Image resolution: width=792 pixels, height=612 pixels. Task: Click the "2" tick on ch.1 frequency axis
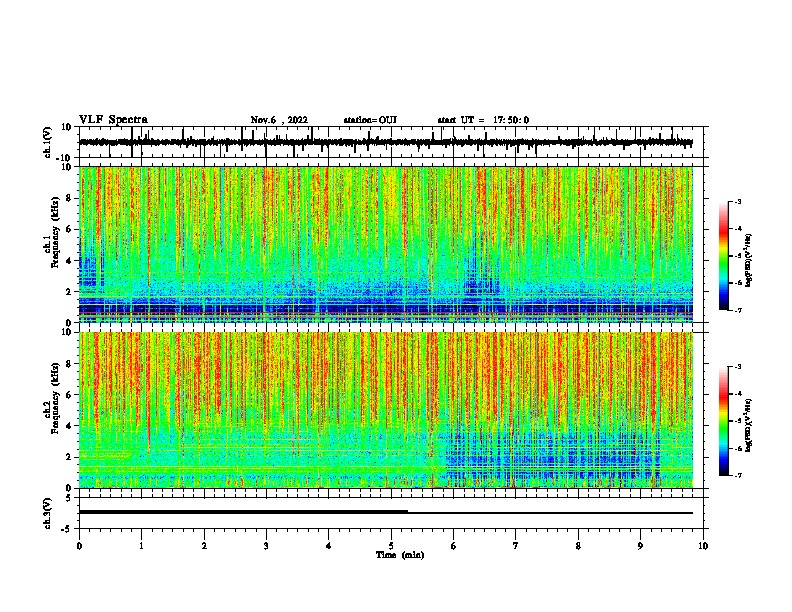click(70, 291)
